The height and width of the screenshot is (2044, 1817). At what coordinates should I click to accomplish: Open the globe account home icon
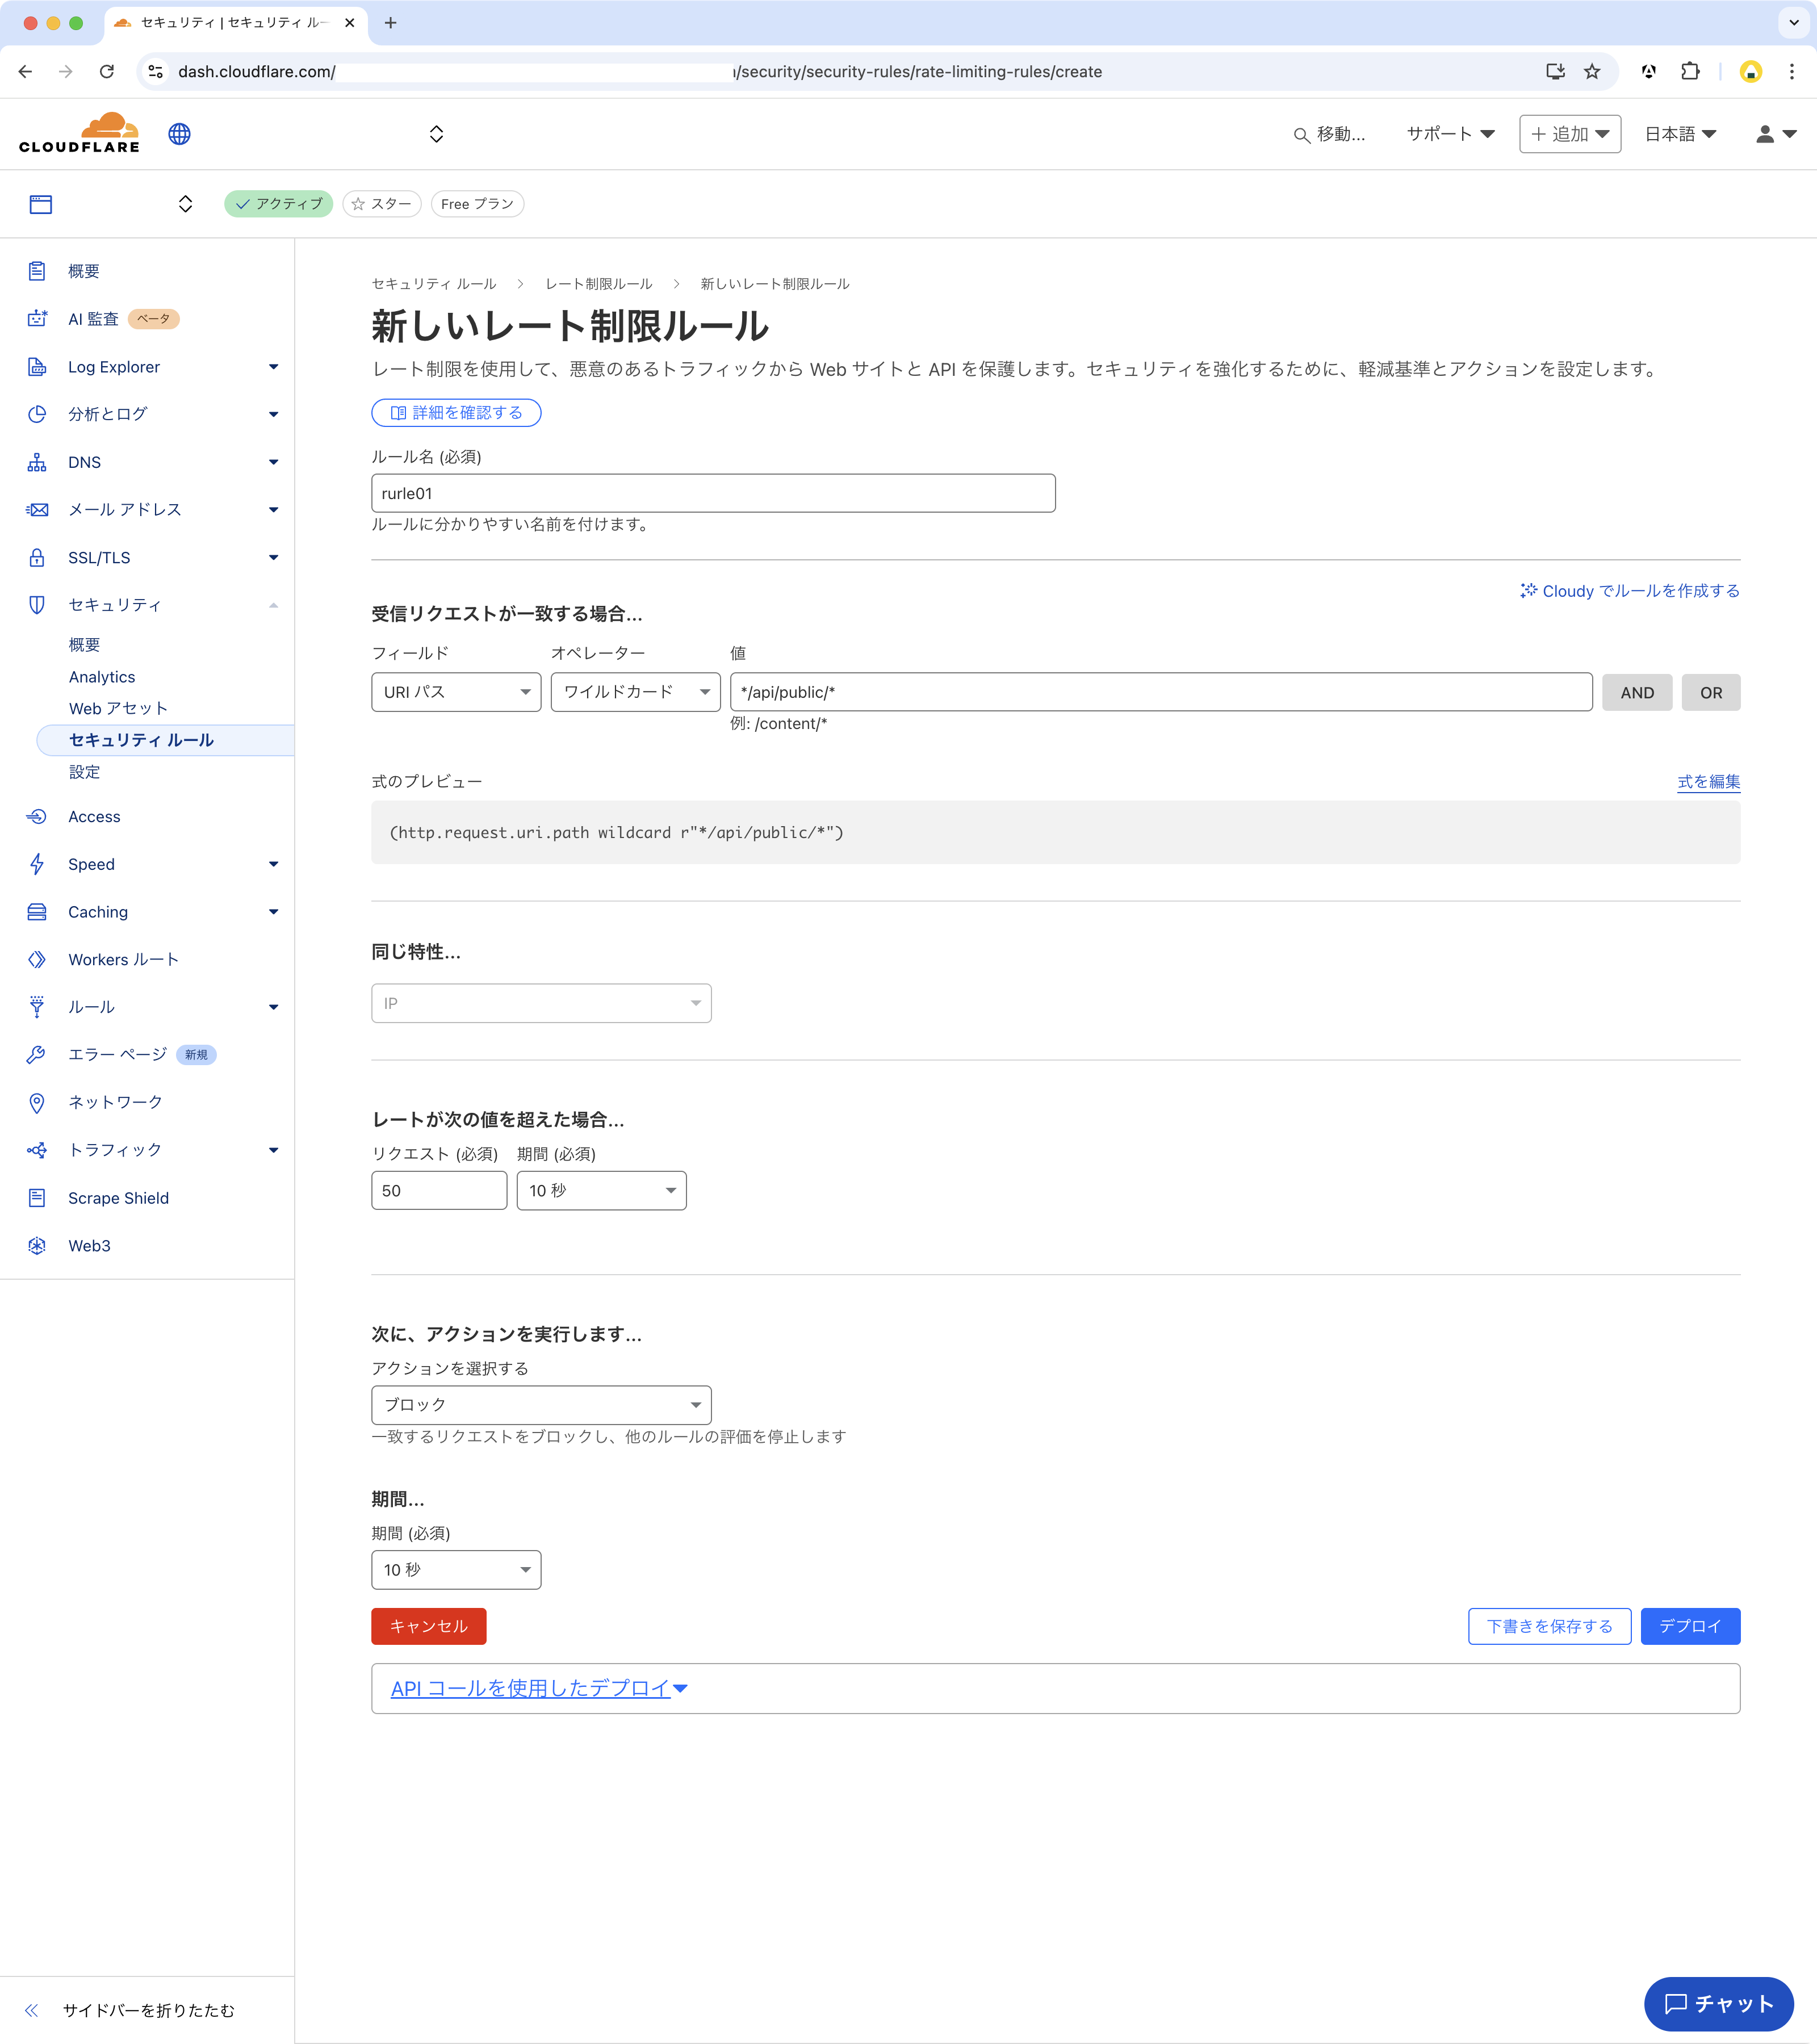(180, 134)
